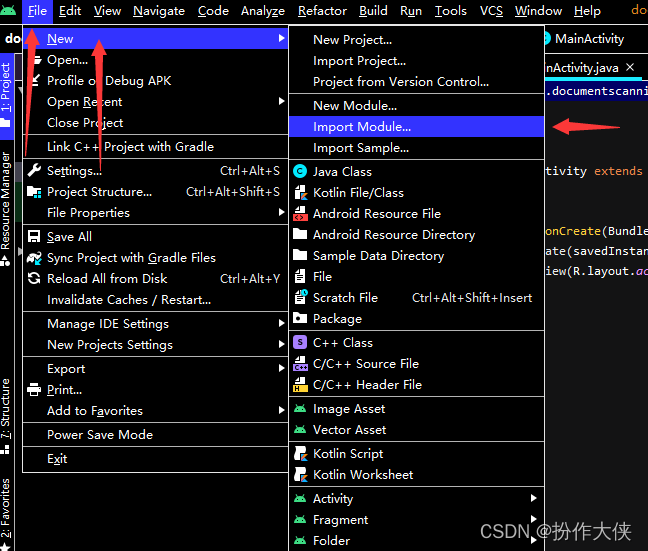The height and width of the screenshot is (551, 648).
Task: Click the Image Asset android icon
Action: click(300, 409)
